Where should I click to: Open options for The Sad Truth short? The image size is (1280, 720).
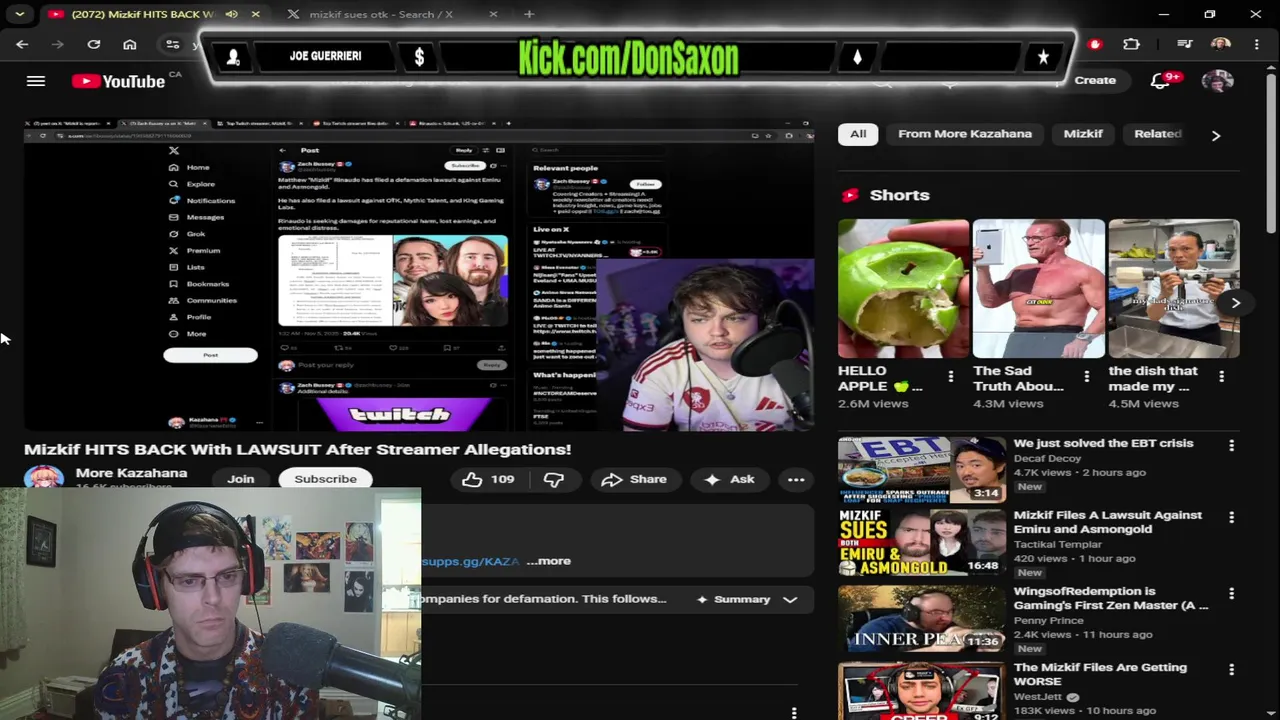pos(1086,377)
